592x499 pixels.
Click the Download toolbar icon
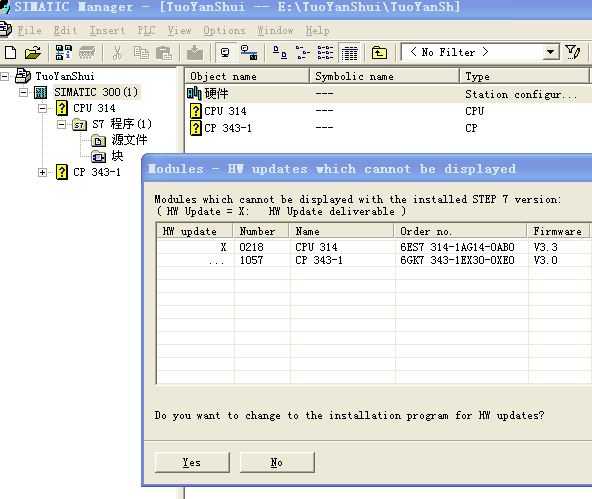195,52
